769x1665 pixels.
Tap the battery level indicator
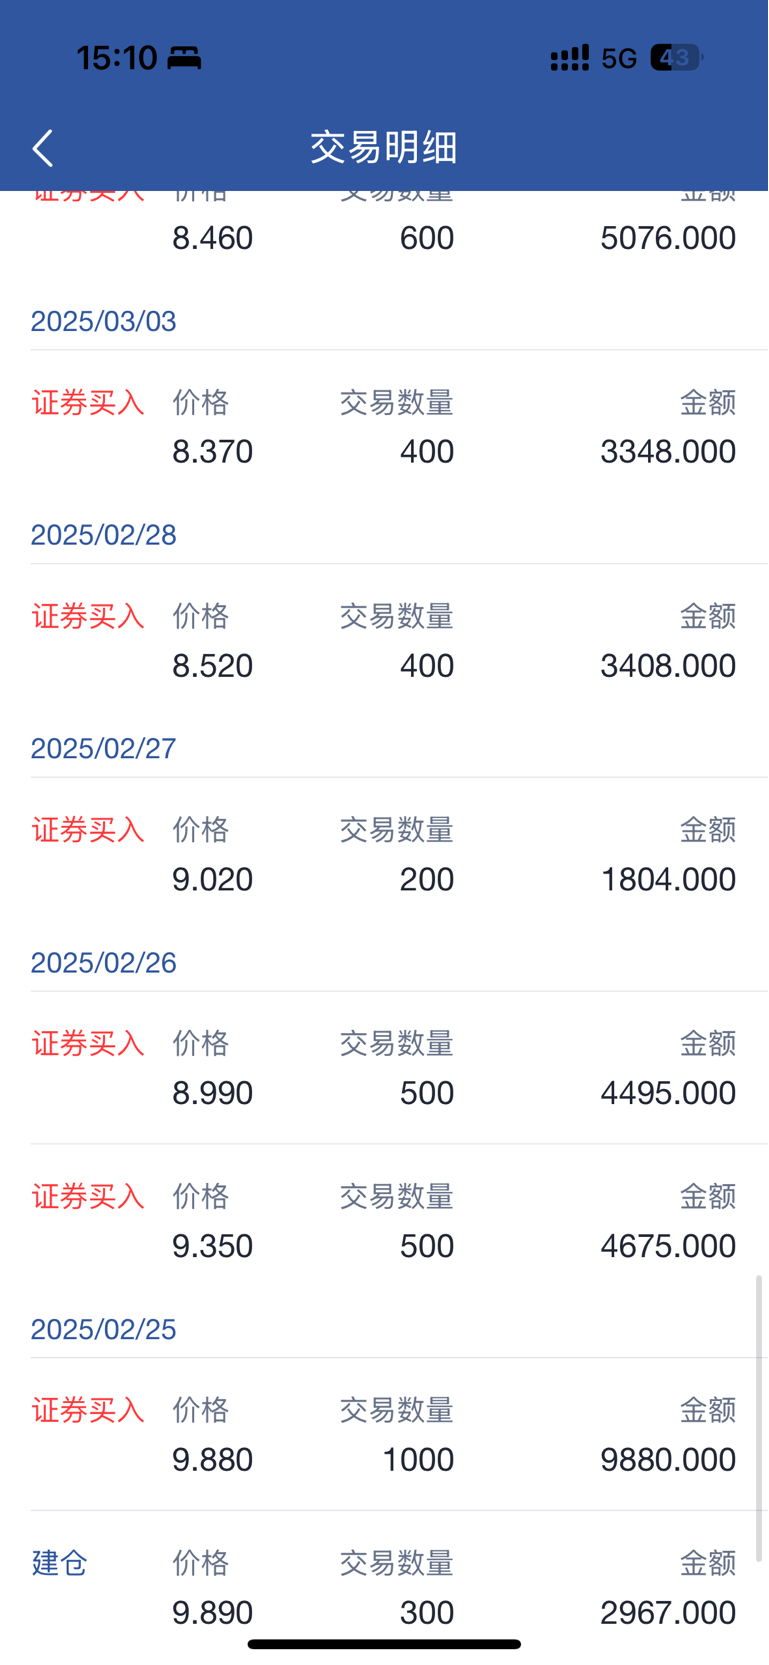[677, 58]
